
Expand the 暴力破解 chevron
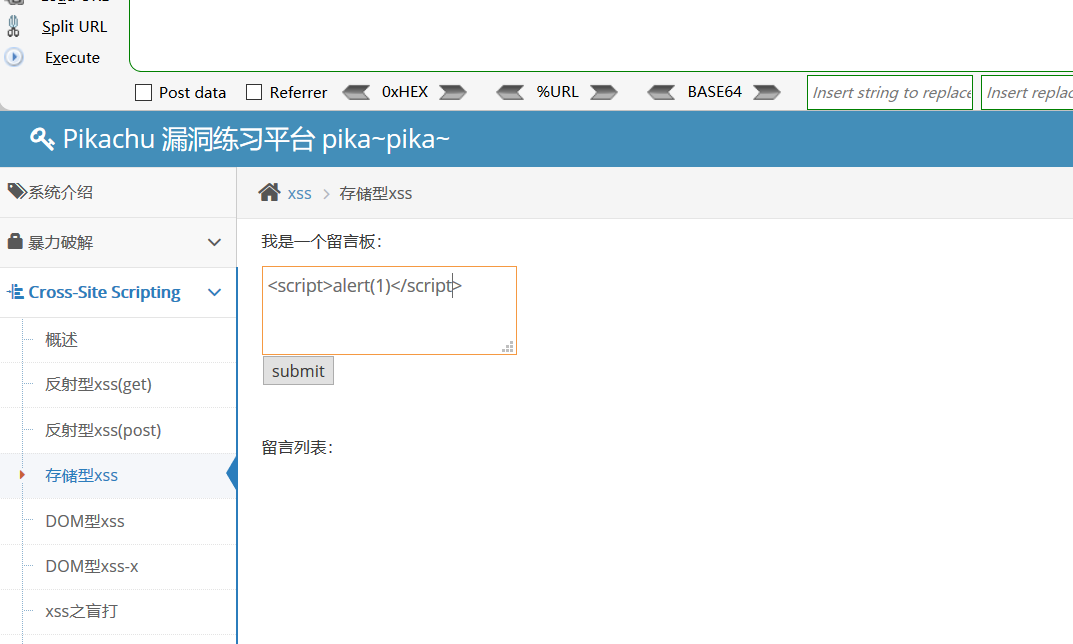pyautogui.click(x=214, y=242)
